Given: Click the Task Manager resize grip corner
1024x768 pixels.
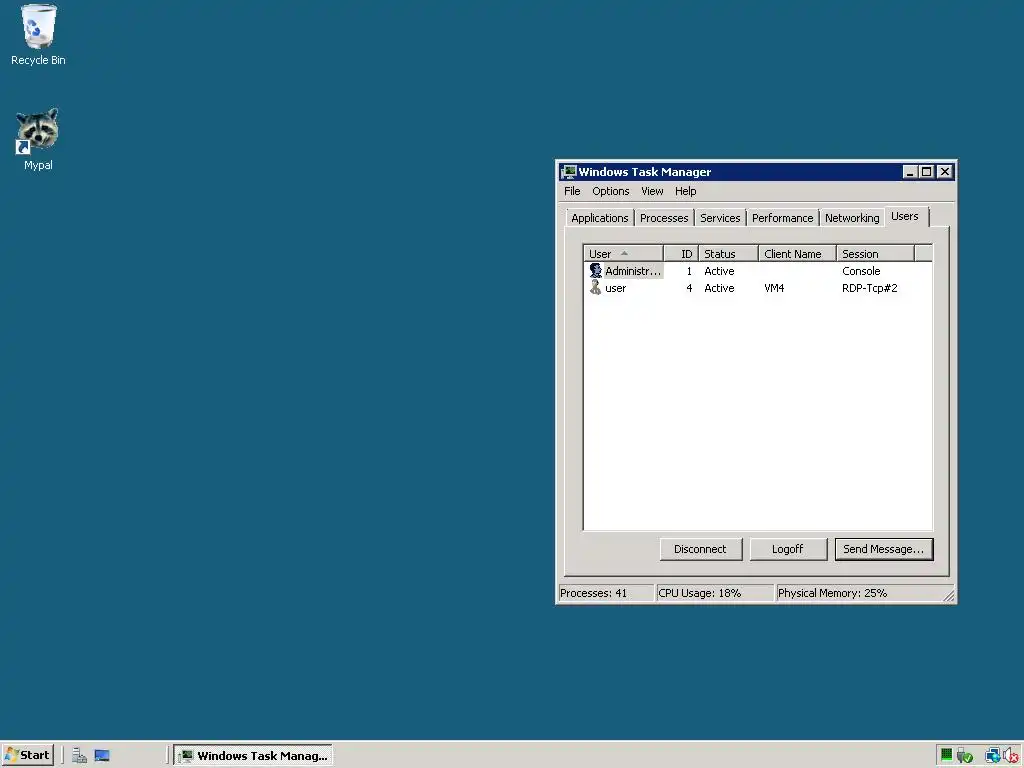Looking at the screenshot, I should 949,595.
